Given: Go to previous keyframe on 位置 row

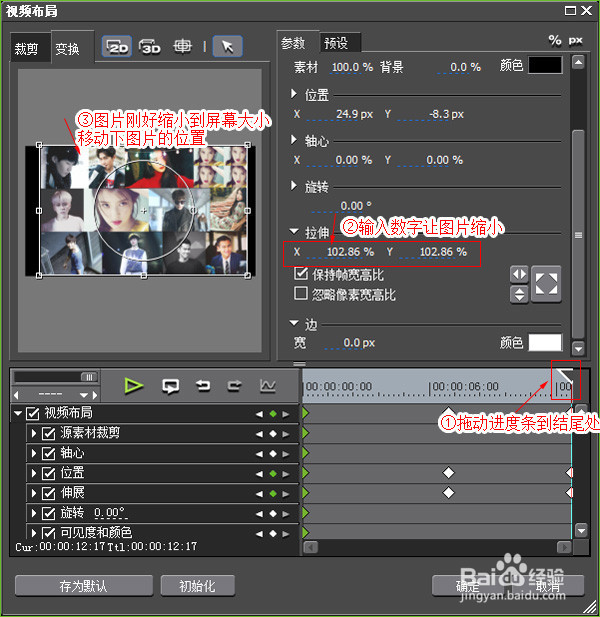Looking at the screenshot, I should pos(259,474).
